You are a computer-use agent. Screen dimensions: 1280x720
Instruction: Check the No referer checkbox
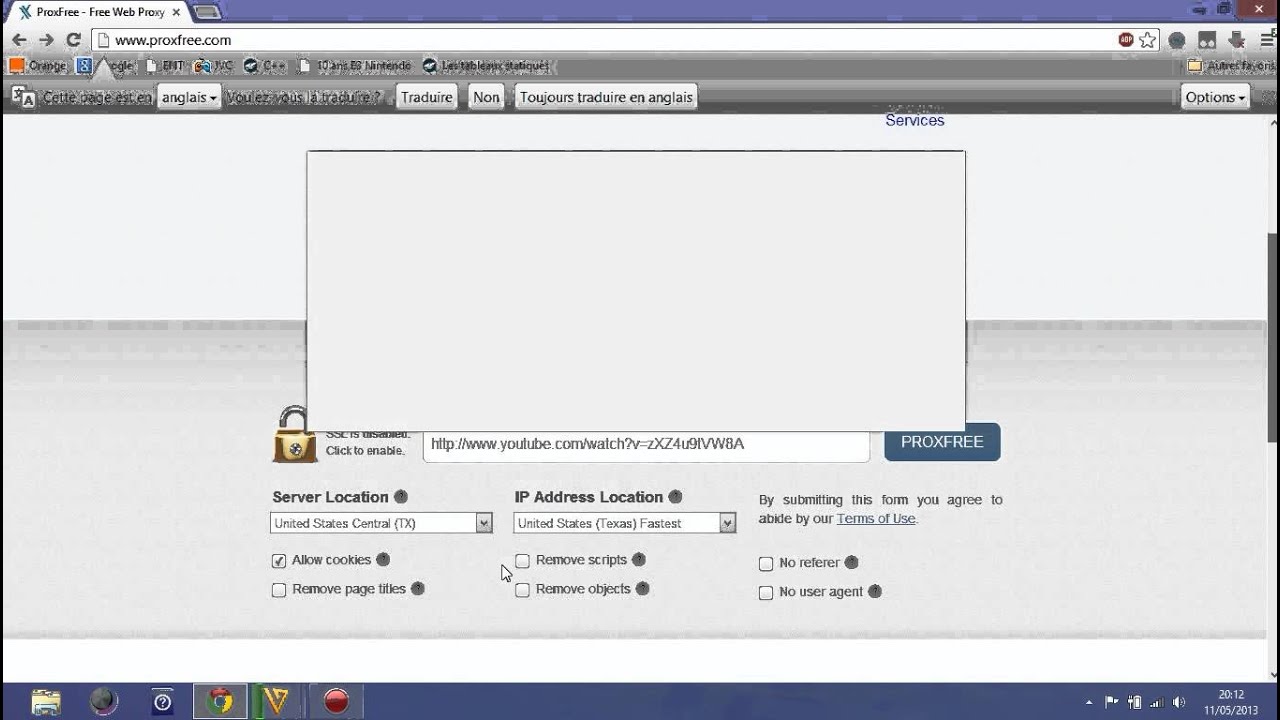pos(766,564)
